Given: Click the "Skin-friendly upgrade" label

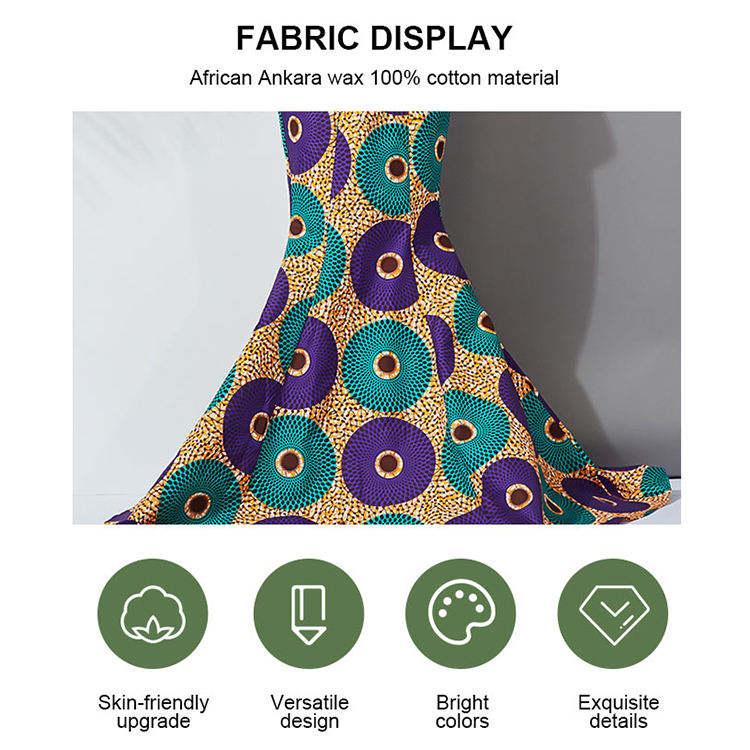Looking at the screenshot, I should coord(154,712).
